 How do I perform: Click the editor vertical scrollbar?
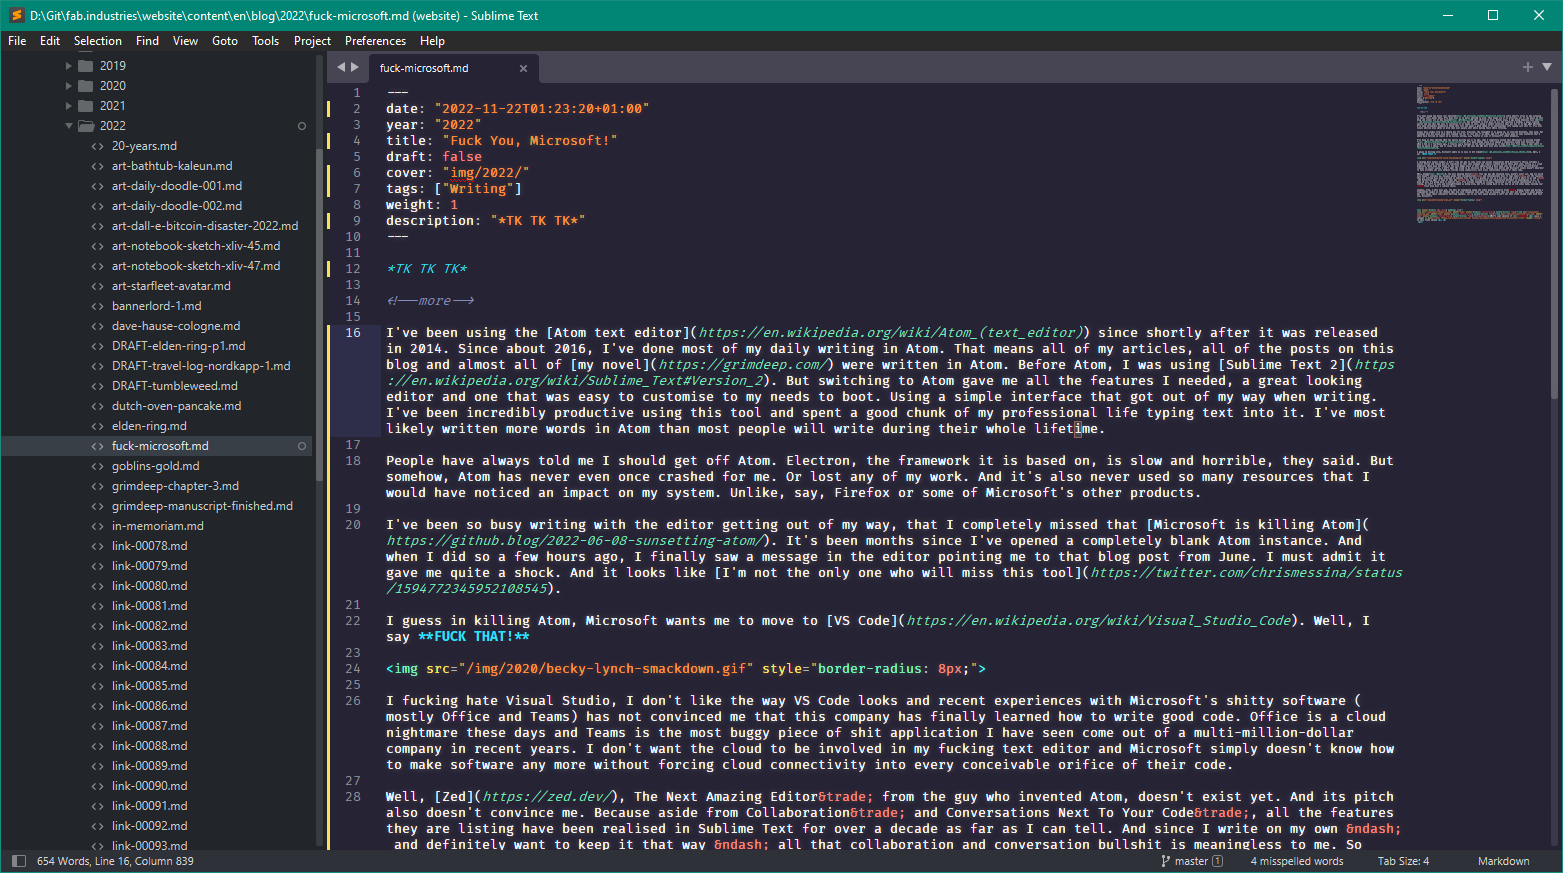pyautogui.click(x=1554, y=243)
